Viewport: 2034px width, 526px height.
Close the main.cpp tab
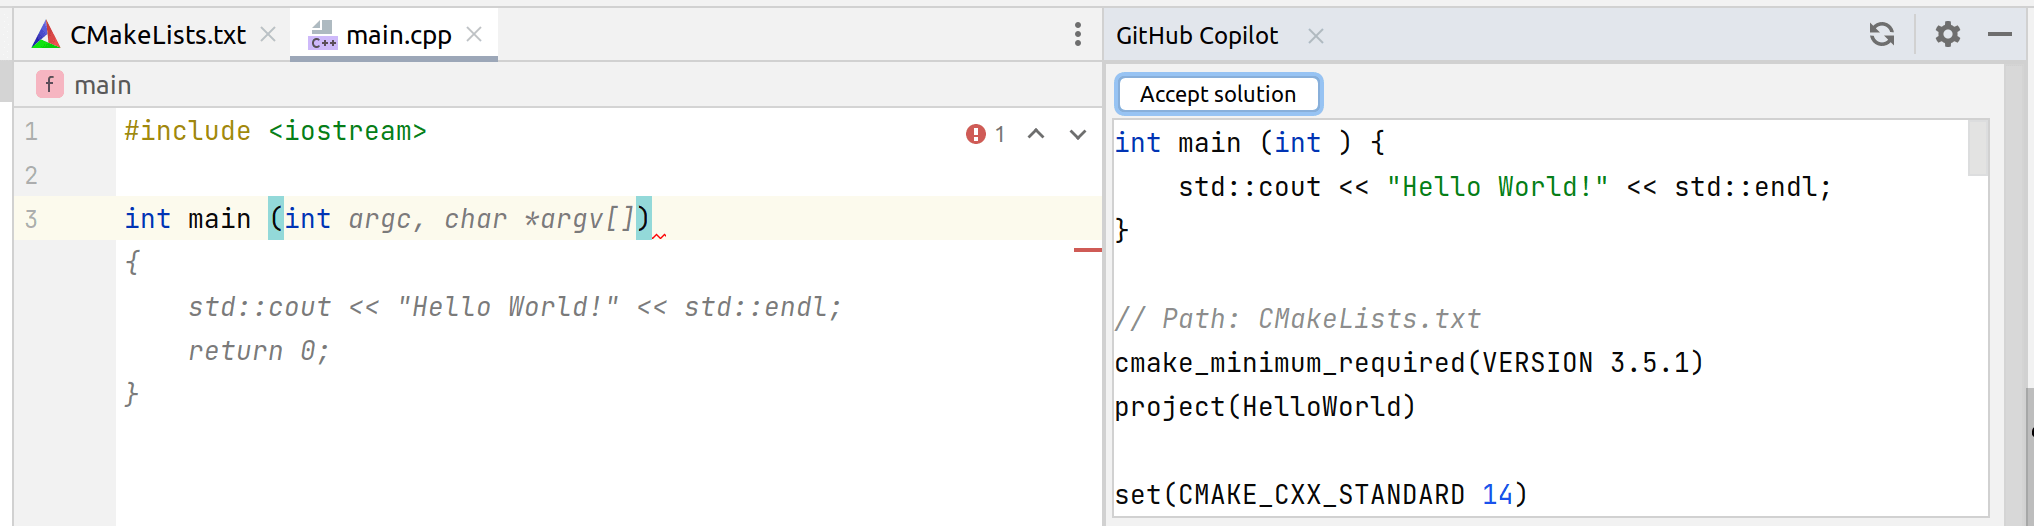(474, 35)
